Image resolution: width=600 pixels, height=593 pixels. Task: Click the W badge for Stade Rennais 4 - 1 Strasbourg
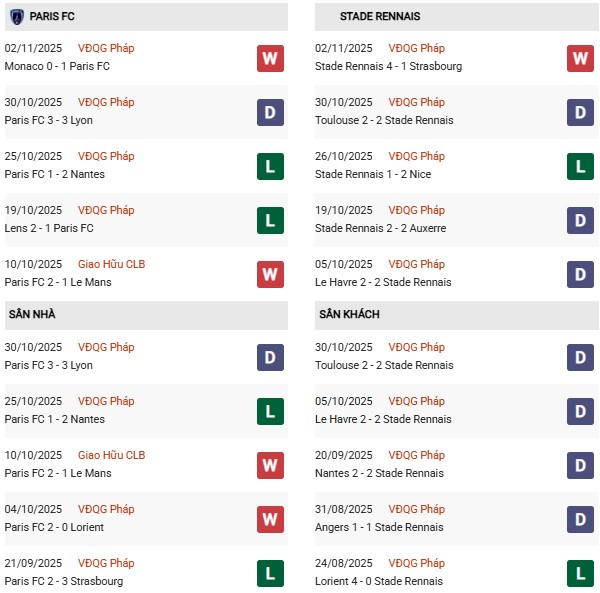(581, 58)
